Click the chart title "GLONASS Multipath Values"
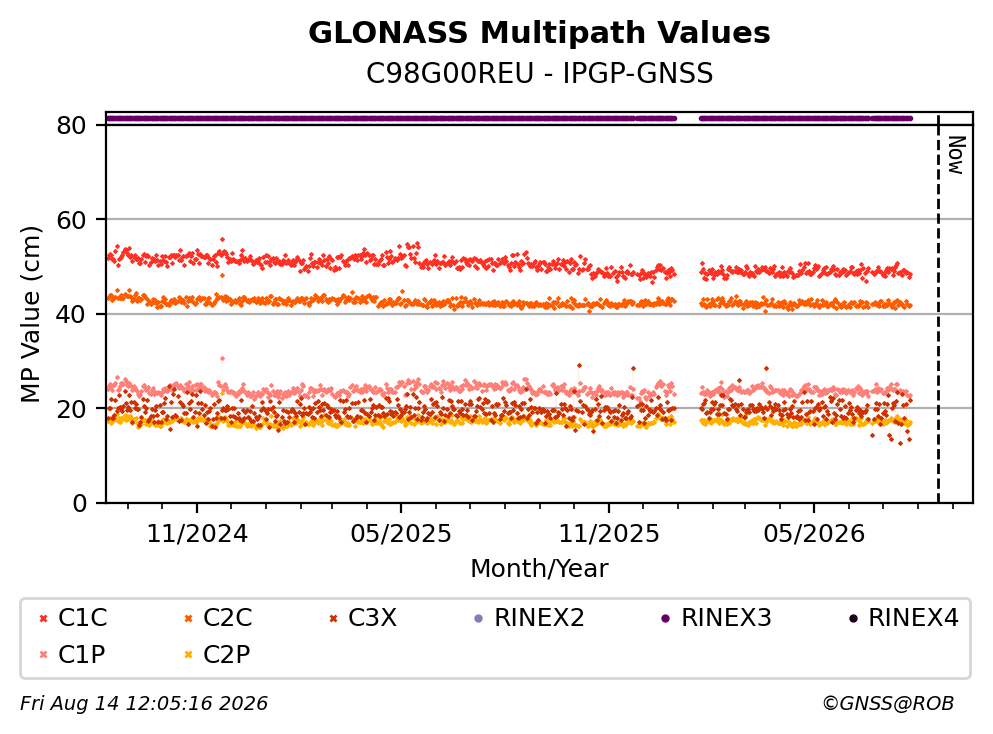 click(x=539, y=33)
